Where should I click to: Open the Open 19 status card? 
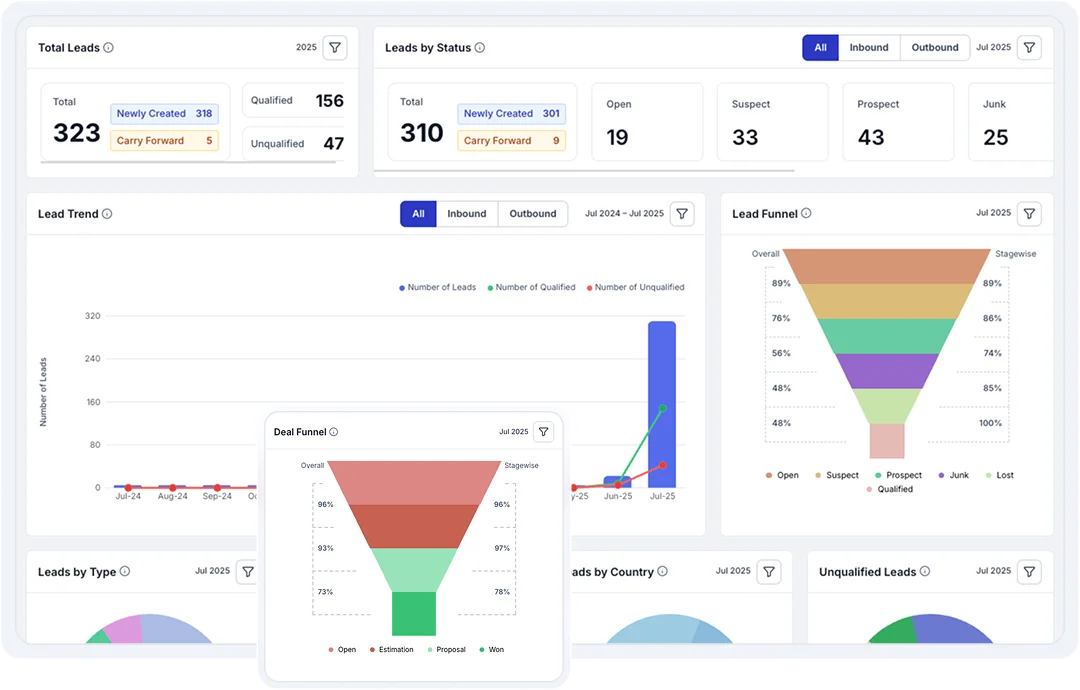(647, 122)
